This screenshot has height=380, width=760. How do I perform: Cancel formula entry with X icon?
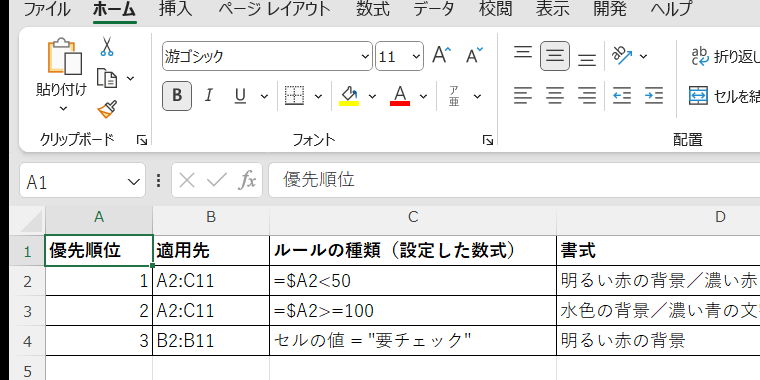point(187,180)
